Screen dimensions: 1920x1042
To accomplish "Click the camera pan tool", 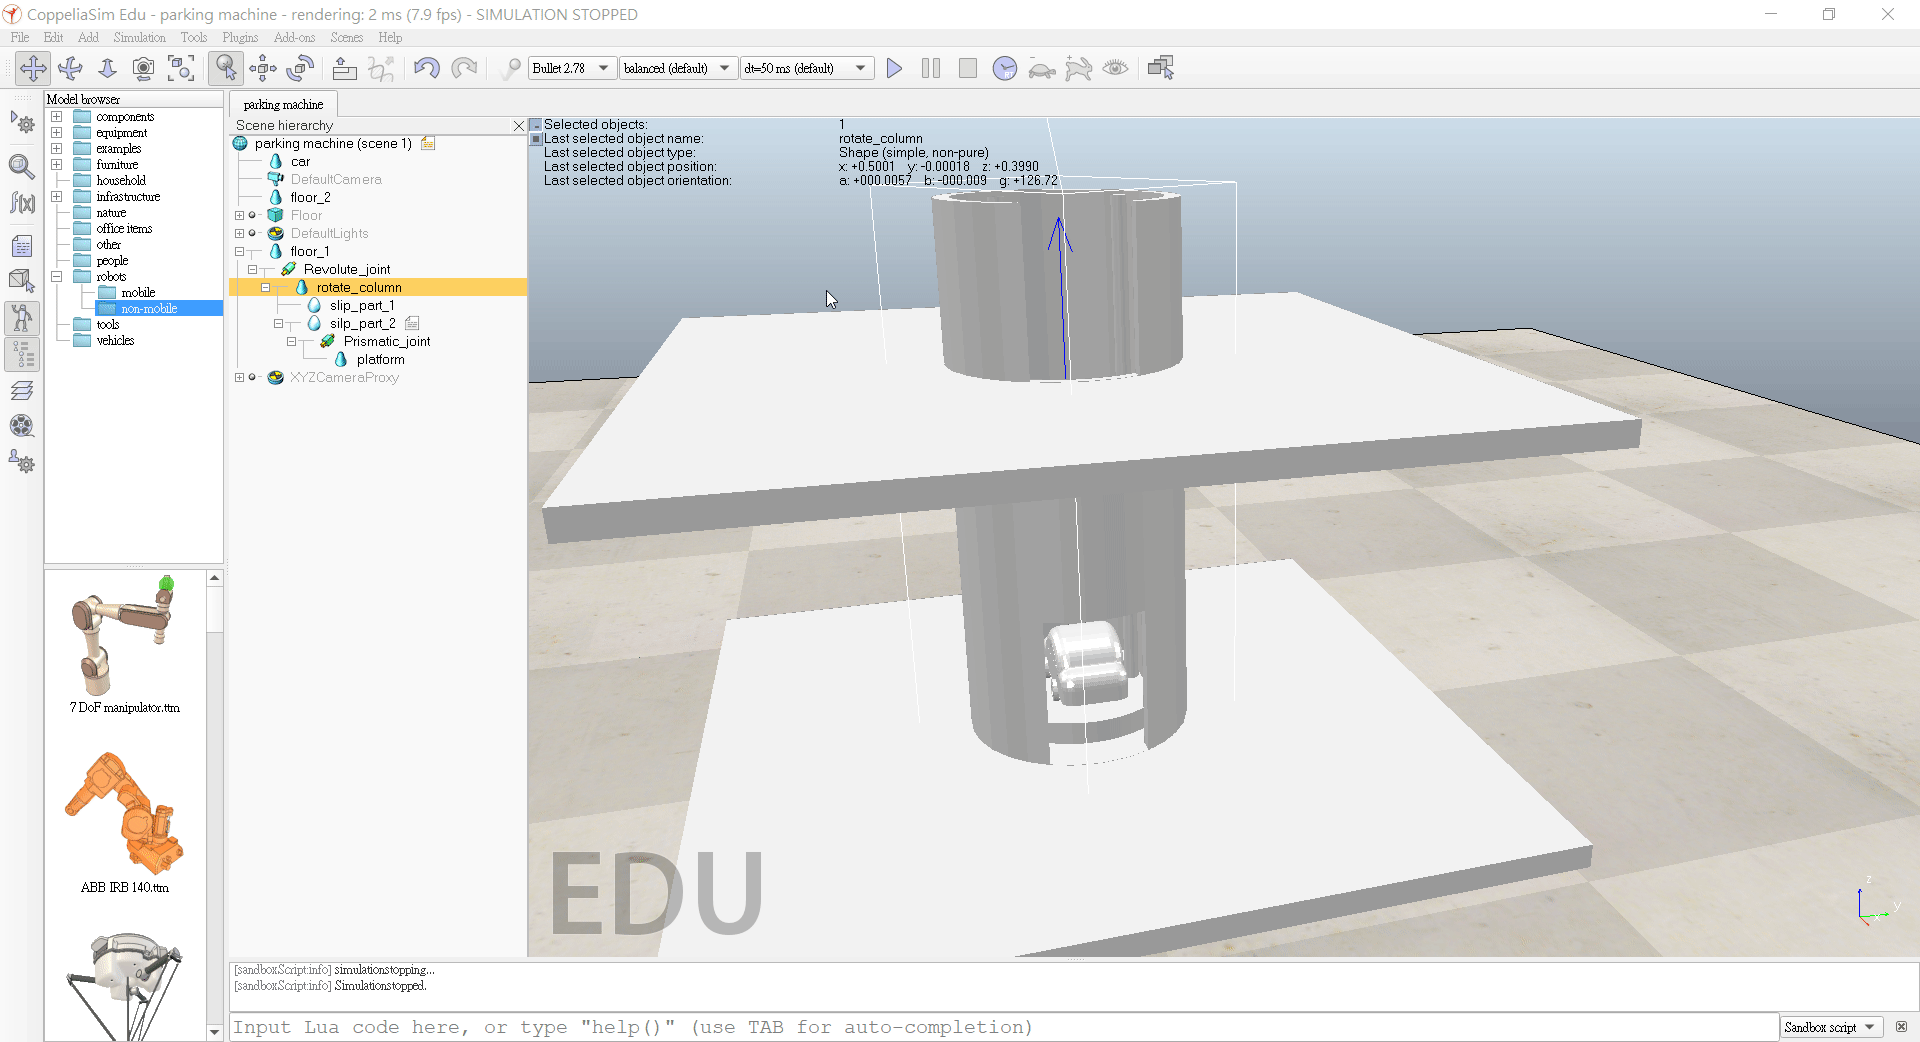I will (33, 68).
